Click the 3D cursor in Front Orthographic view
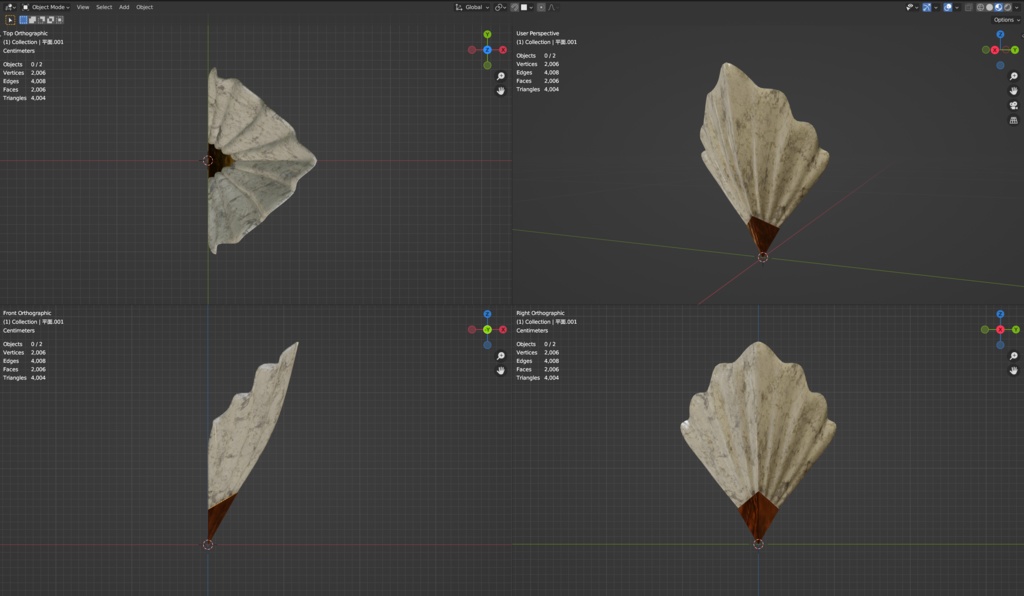Screen dimensions: 1024x596 click(208, 544)
